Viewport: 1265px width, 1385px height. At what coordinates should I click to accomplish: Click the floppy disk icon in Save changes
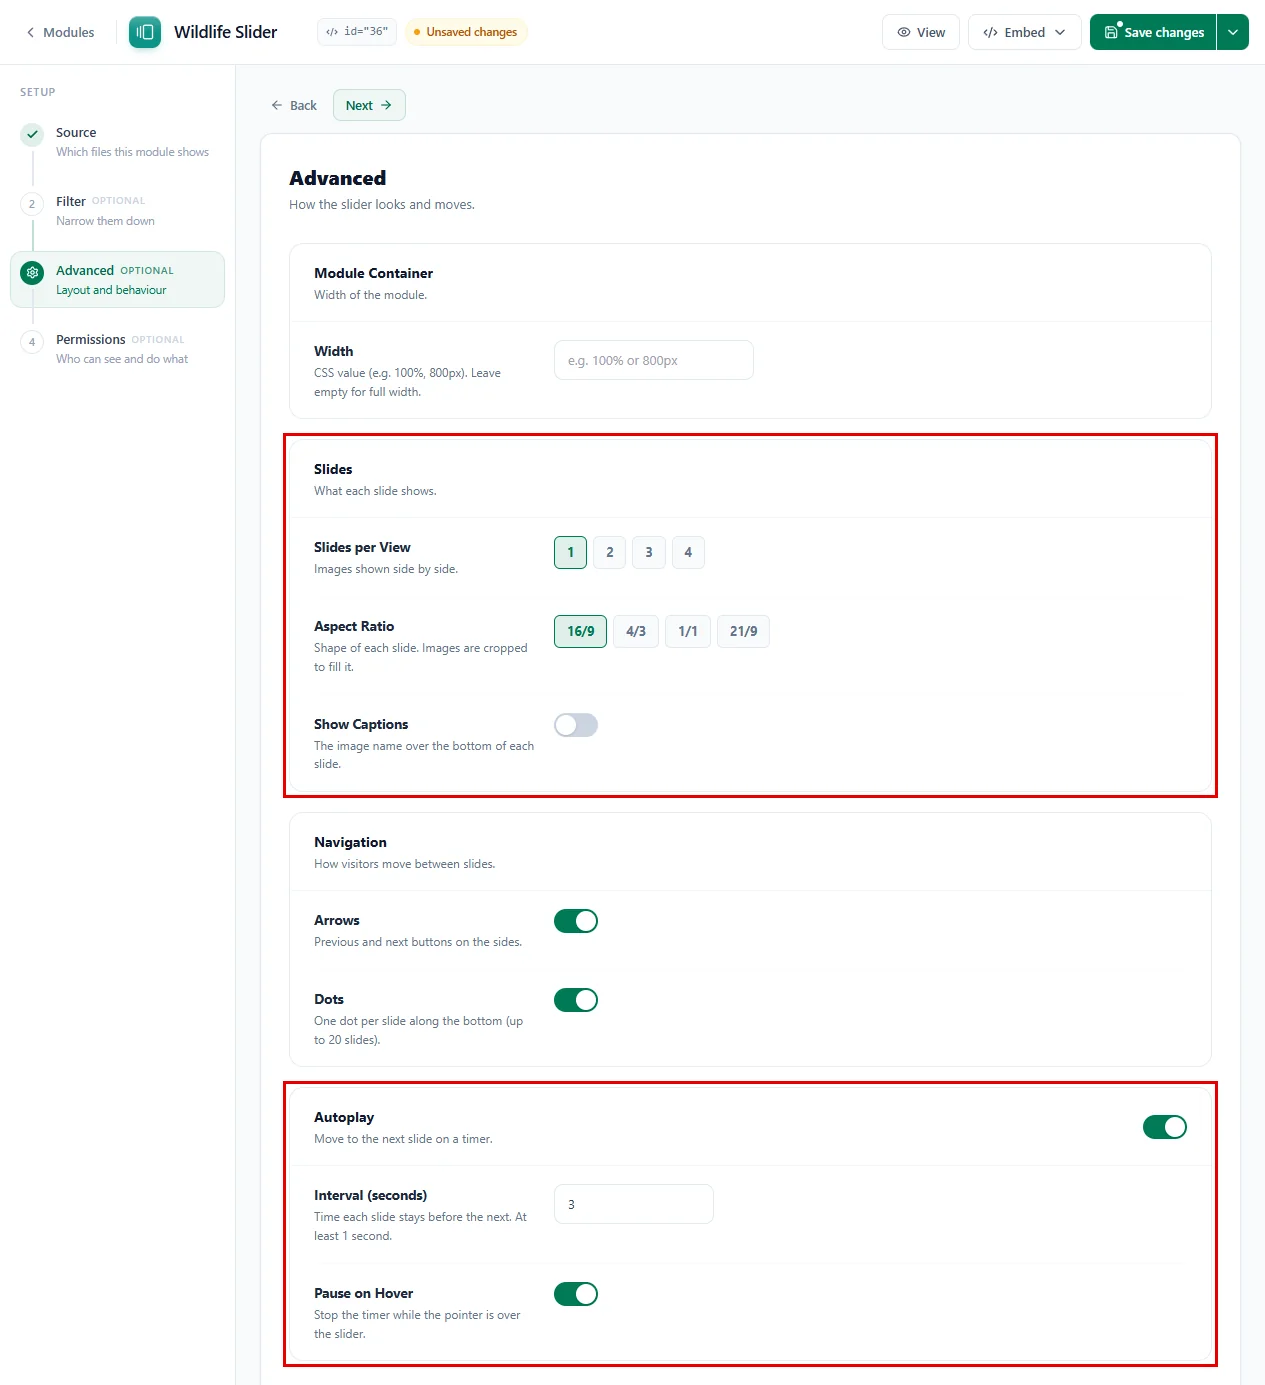(x=1111, y=32)
